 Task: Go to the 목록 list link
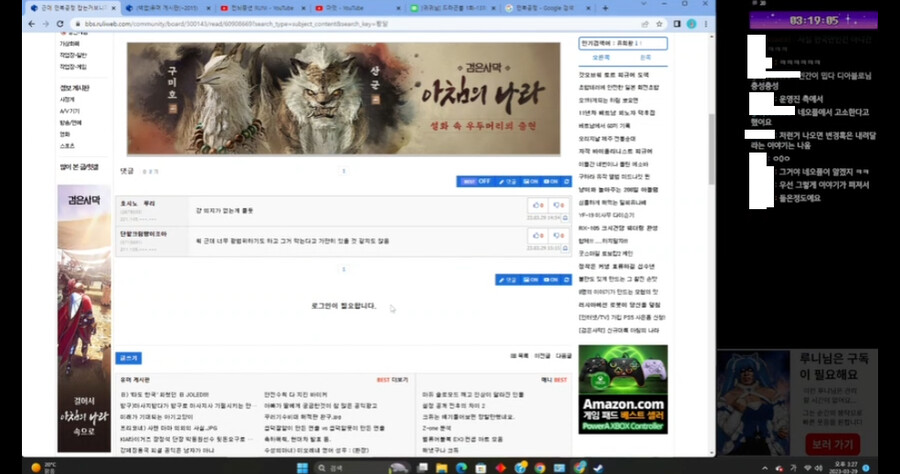519,356
